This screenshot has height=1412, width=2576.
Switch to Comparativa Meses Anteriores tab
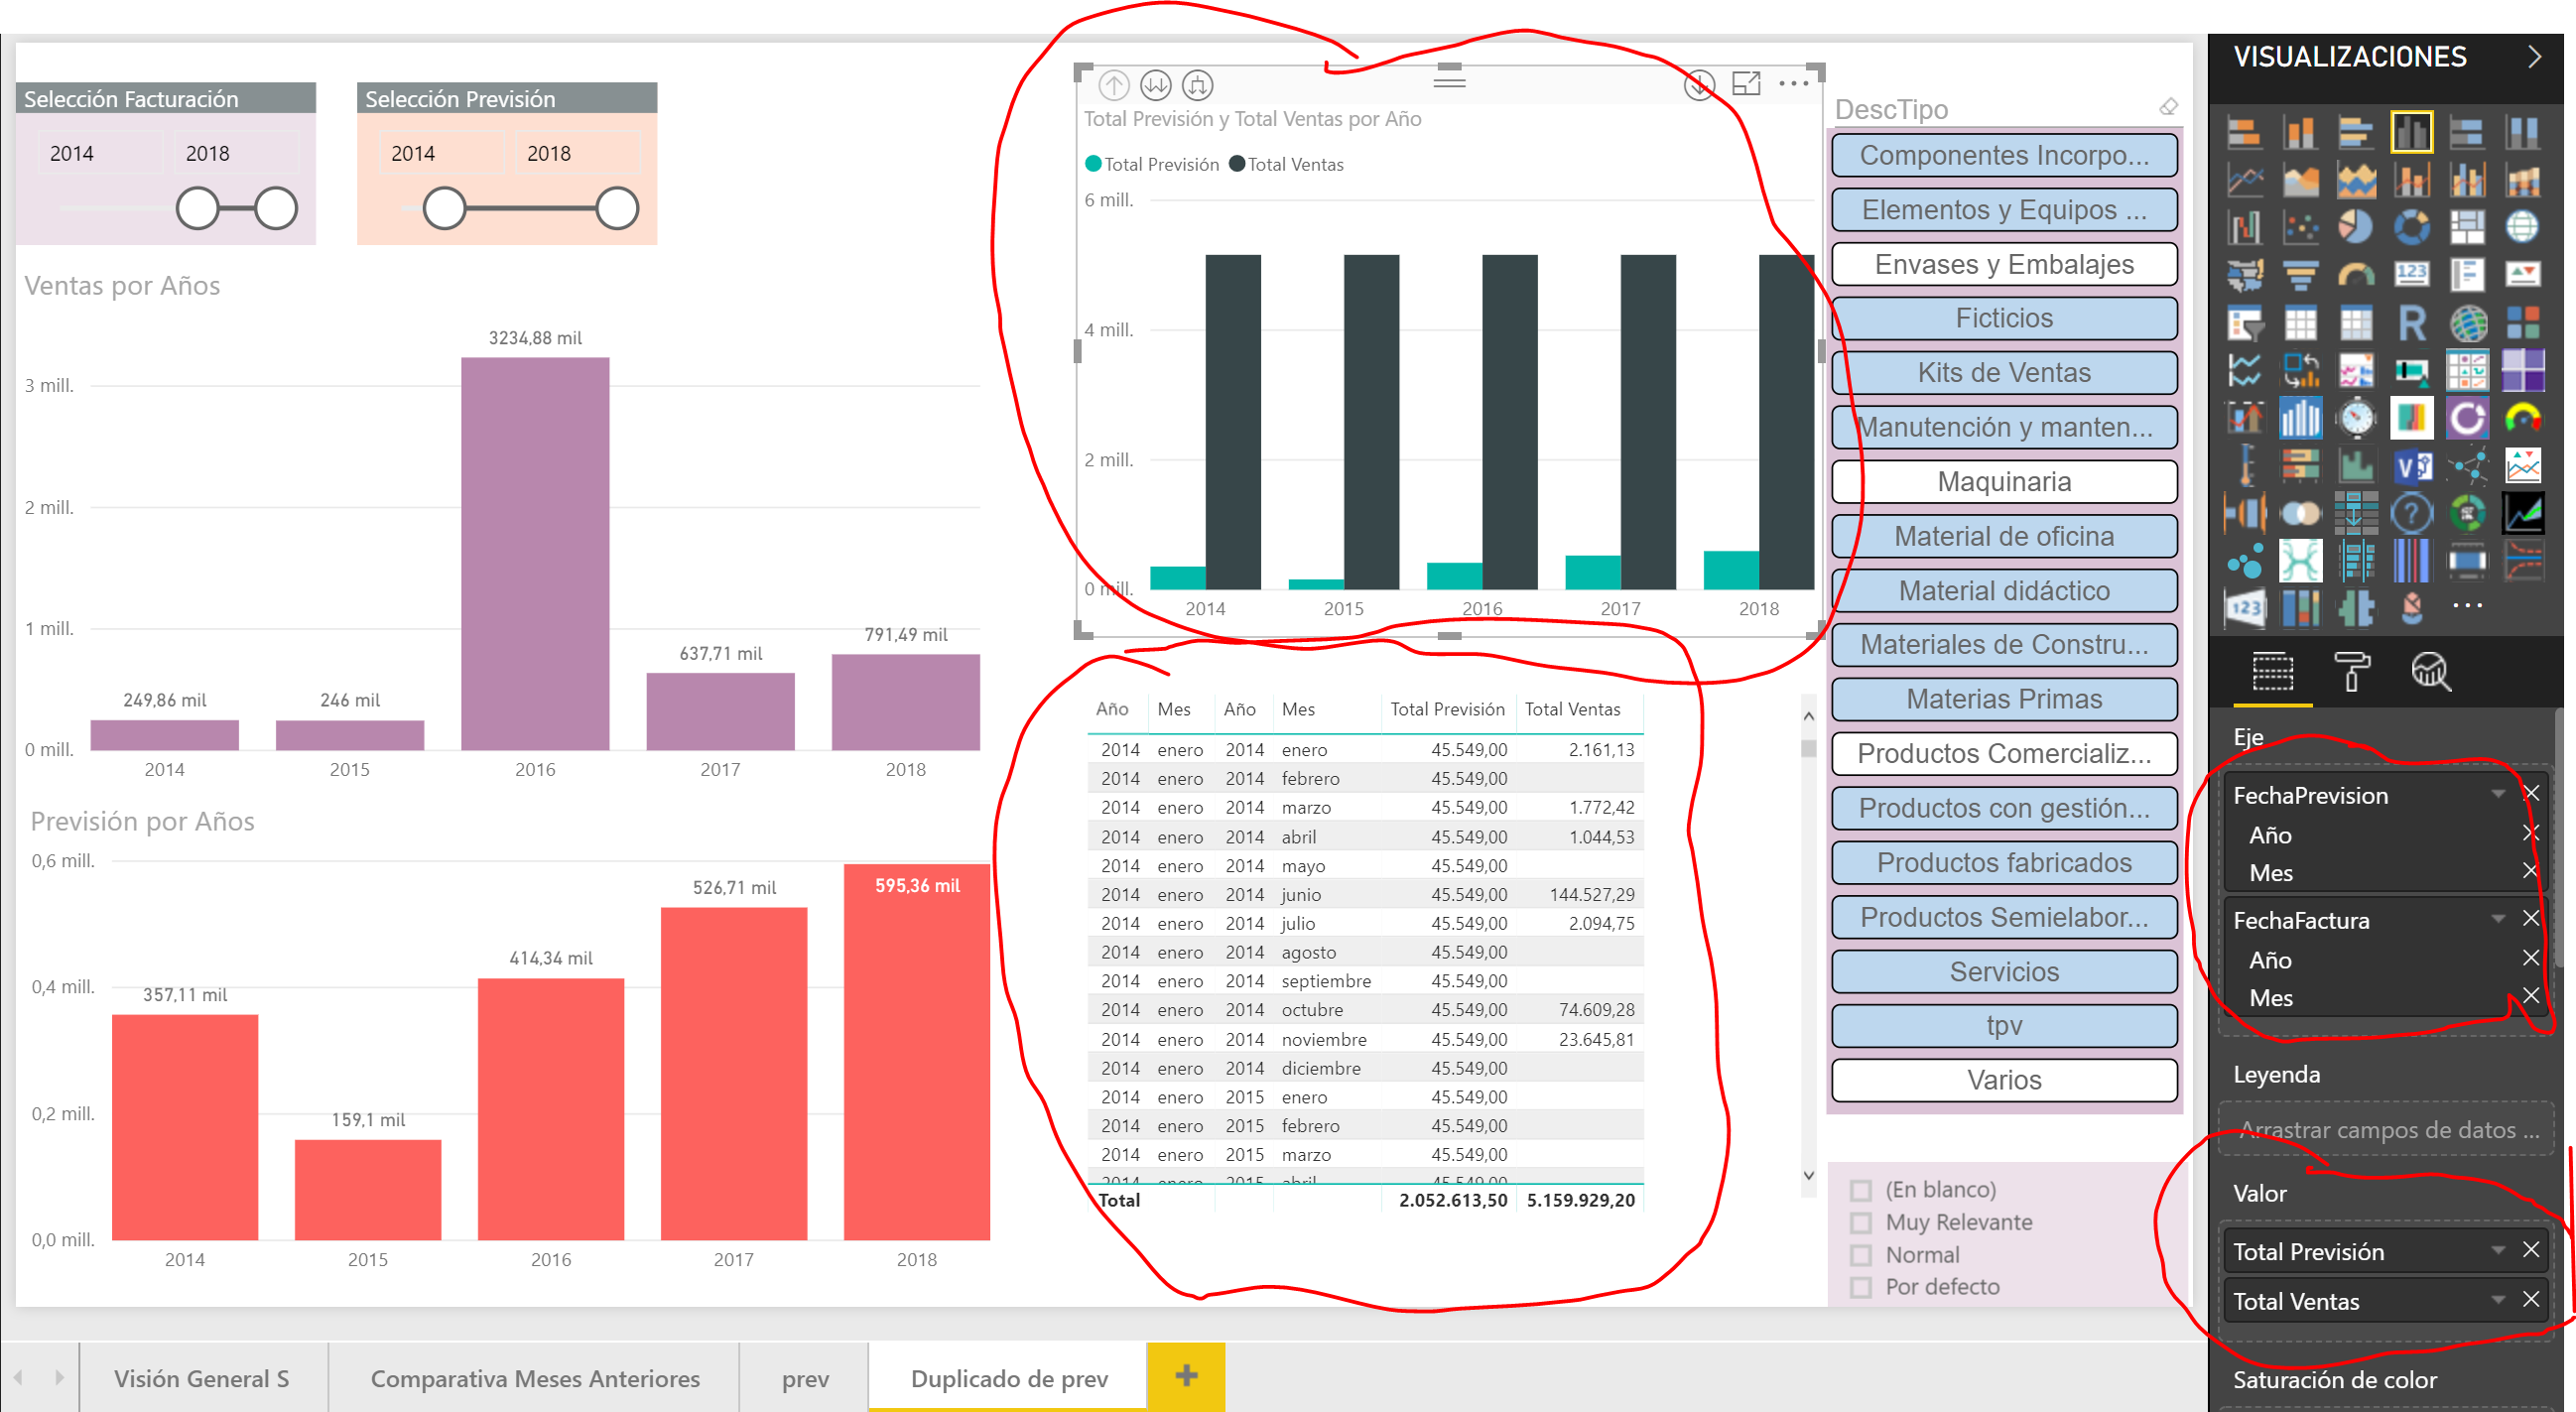coord(535,1378)
